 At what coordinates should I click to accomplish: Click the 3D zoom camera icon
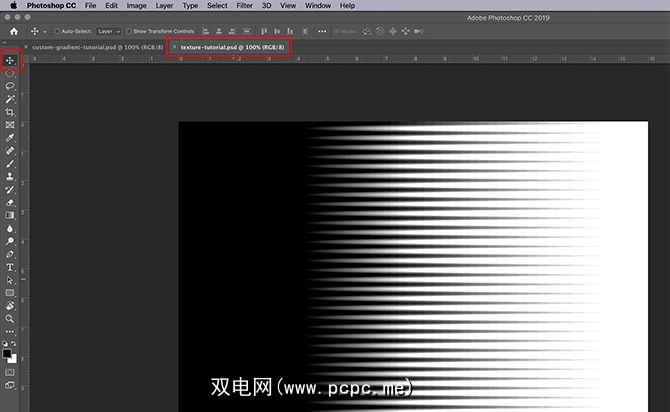[x=418, y=31]
